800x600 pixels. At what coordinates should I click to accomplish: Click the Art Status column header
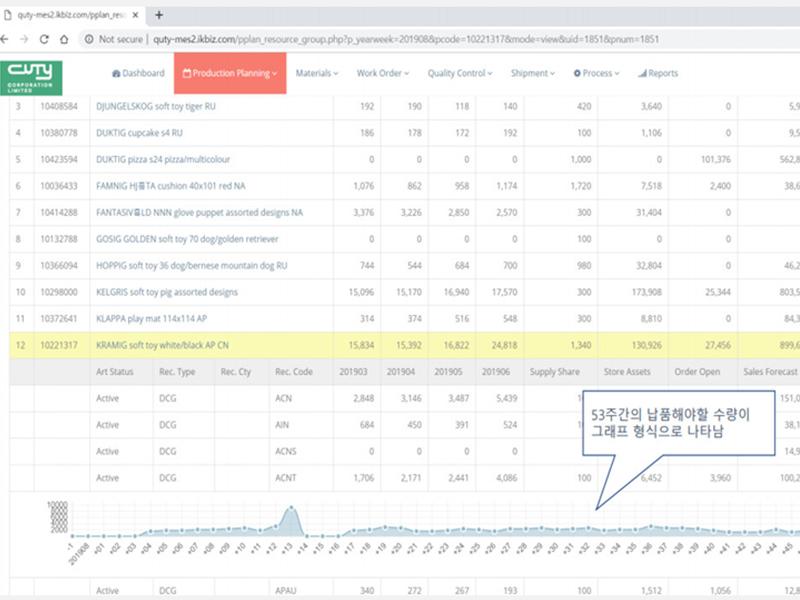pyautogui.click(x=114, y=371)
